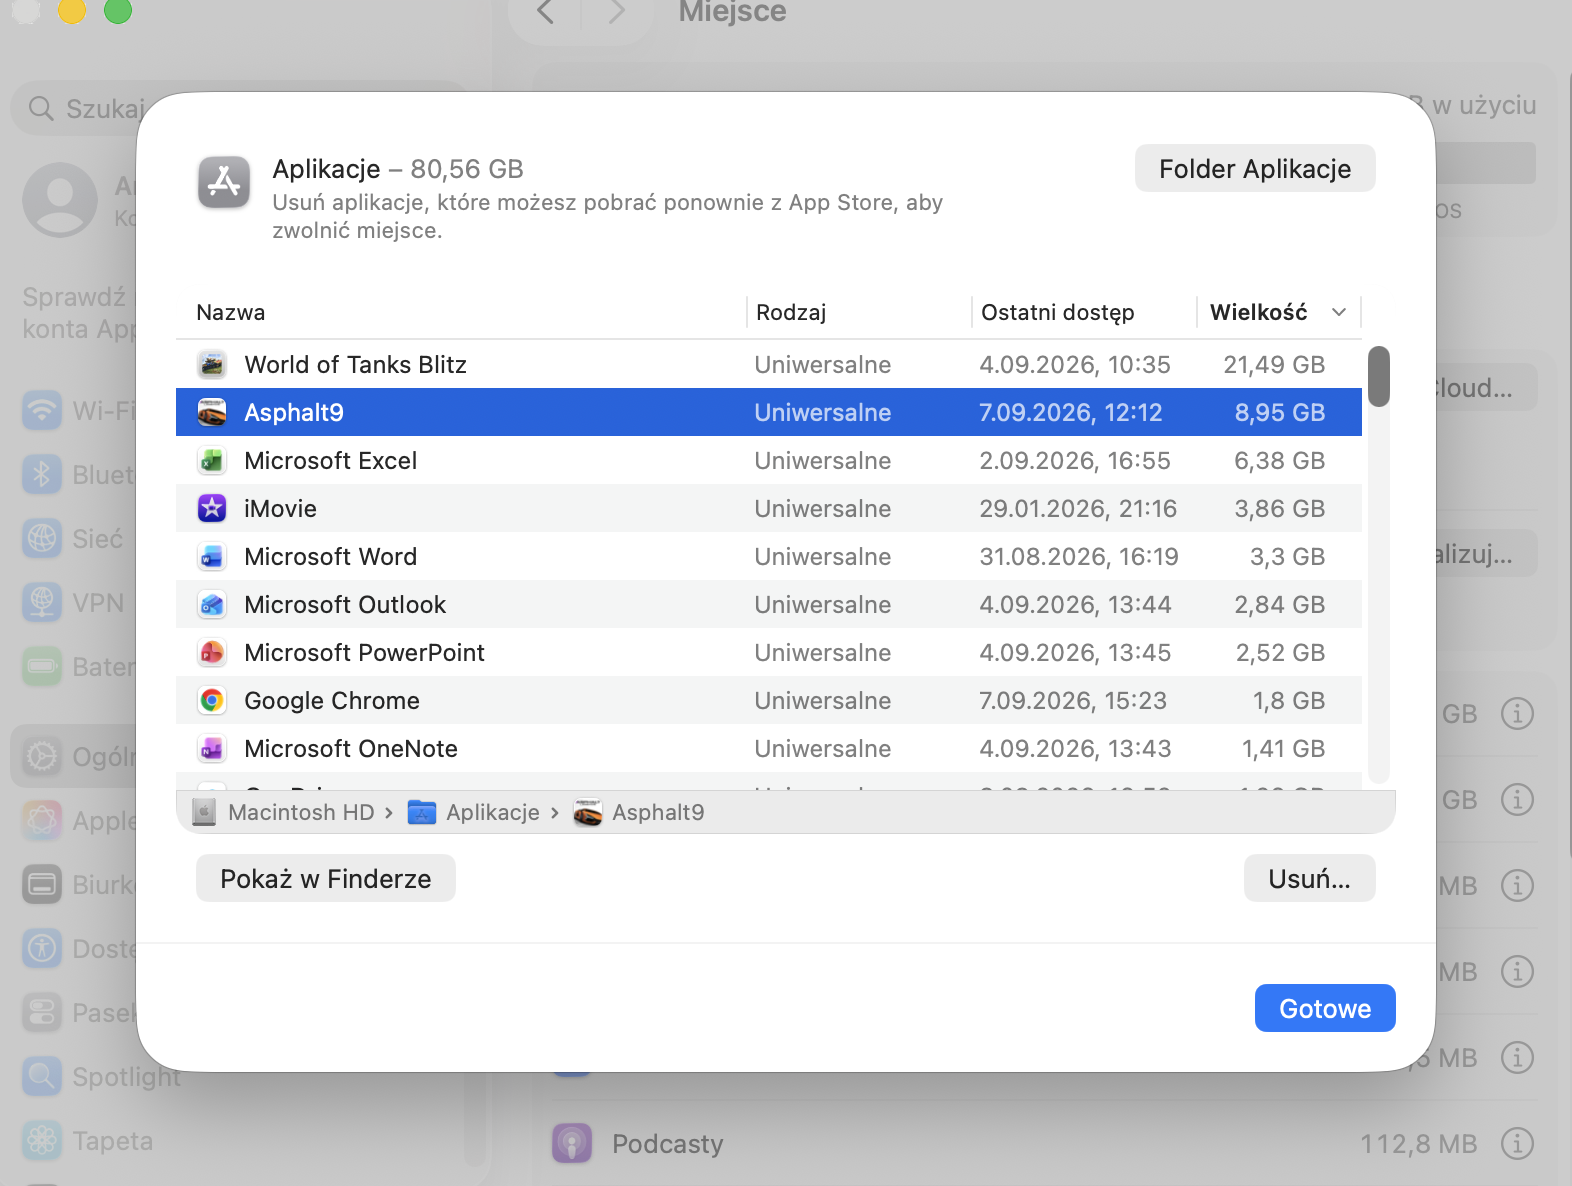Click the search magnifier icon in sidebar

[x=41, y=108]
